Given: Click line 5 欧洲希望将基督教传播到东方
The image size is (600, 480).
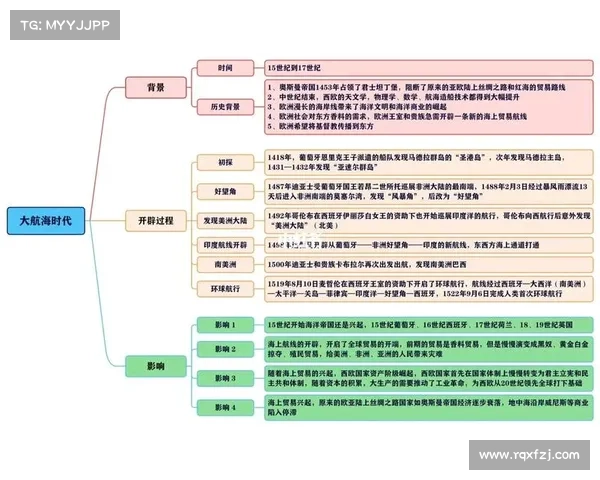Looking at the screenshot, I should [321, 126].
